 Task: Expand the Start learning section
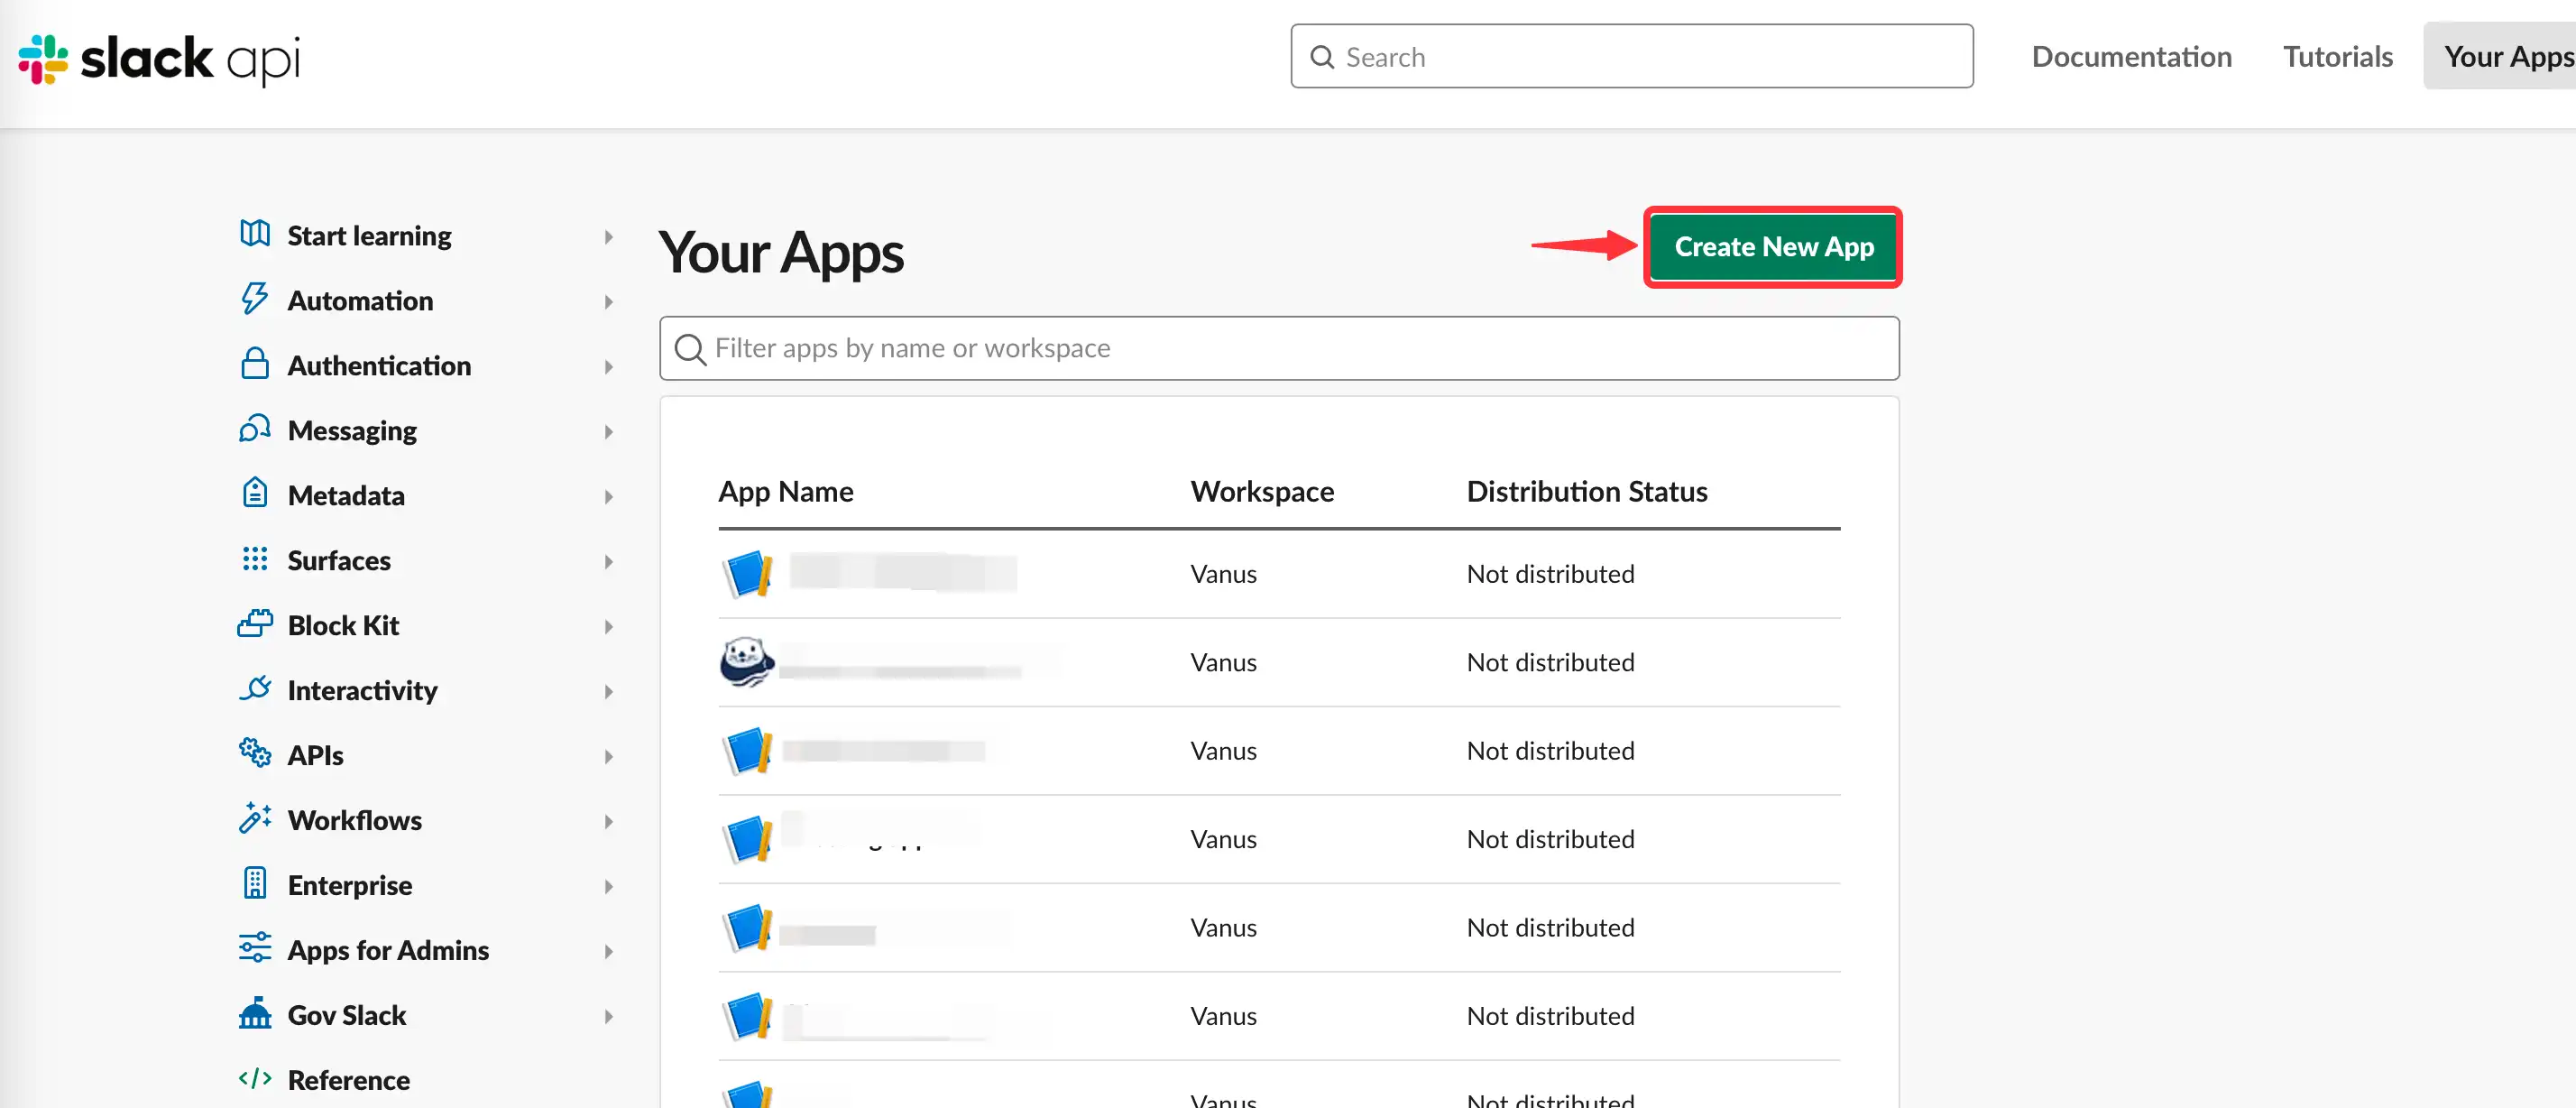pos(608,237)
